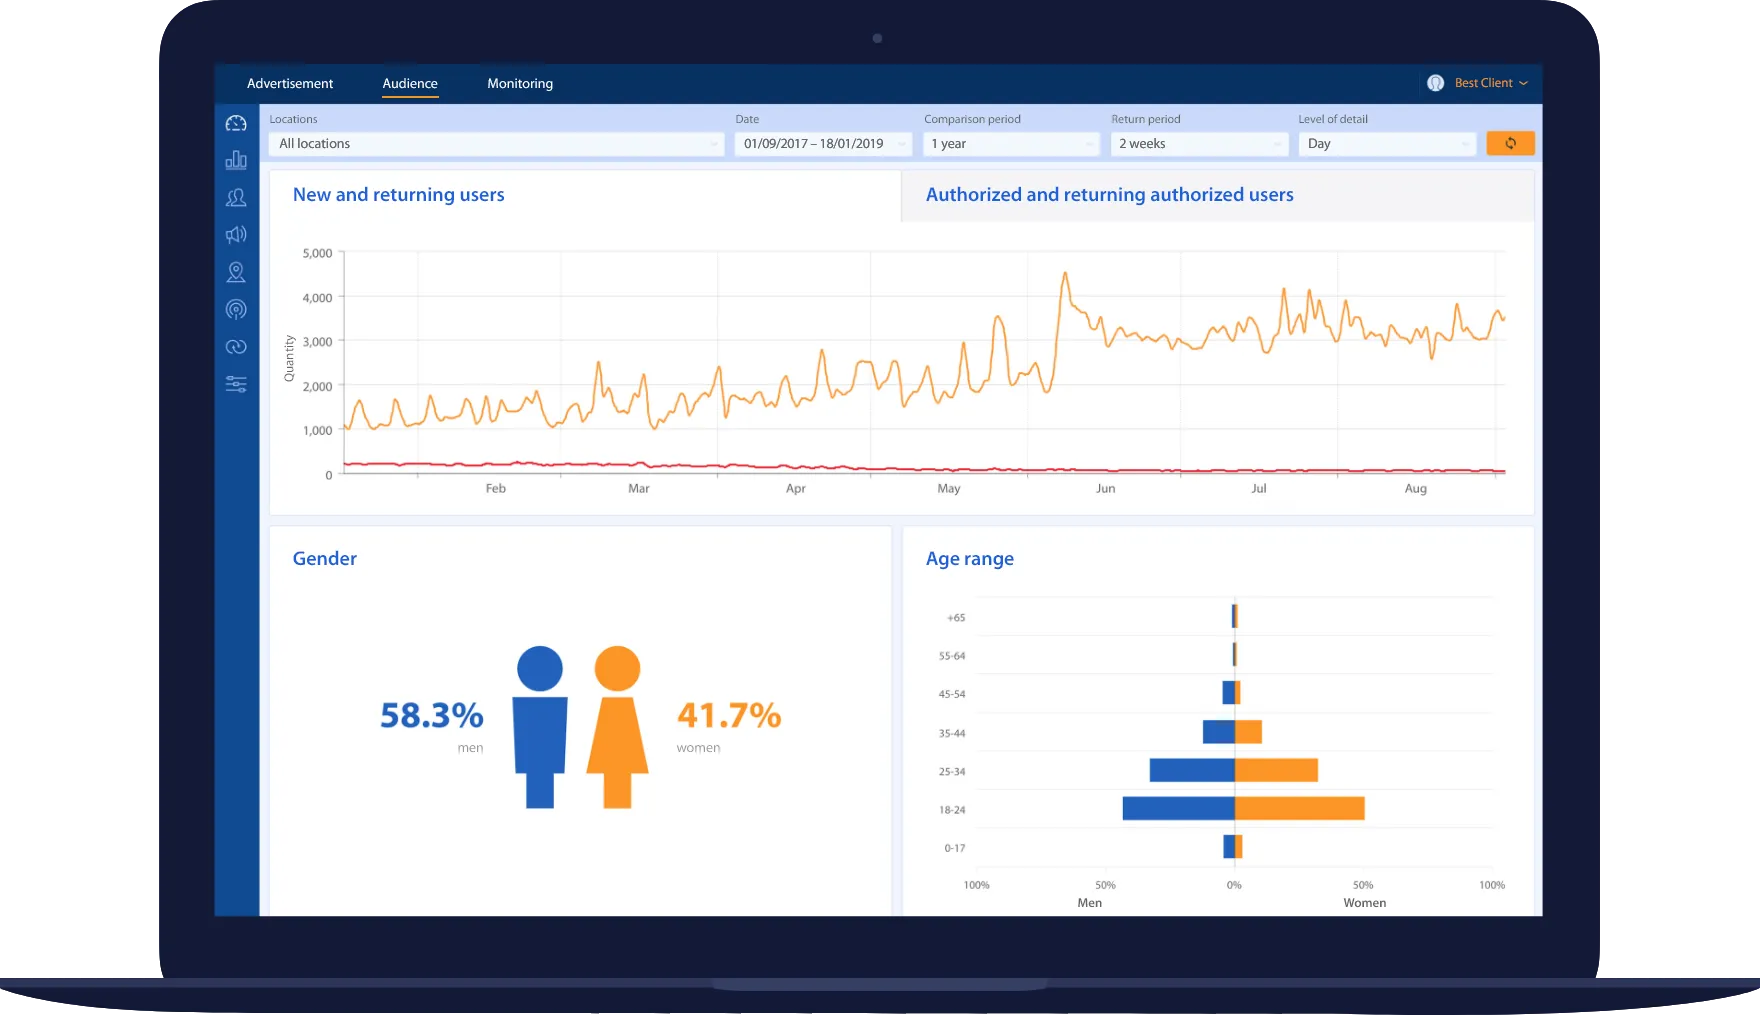Click the 5,000 quantity axis label
The height and width of the screenshot is (1016, 1760).
tap(317, 254)
